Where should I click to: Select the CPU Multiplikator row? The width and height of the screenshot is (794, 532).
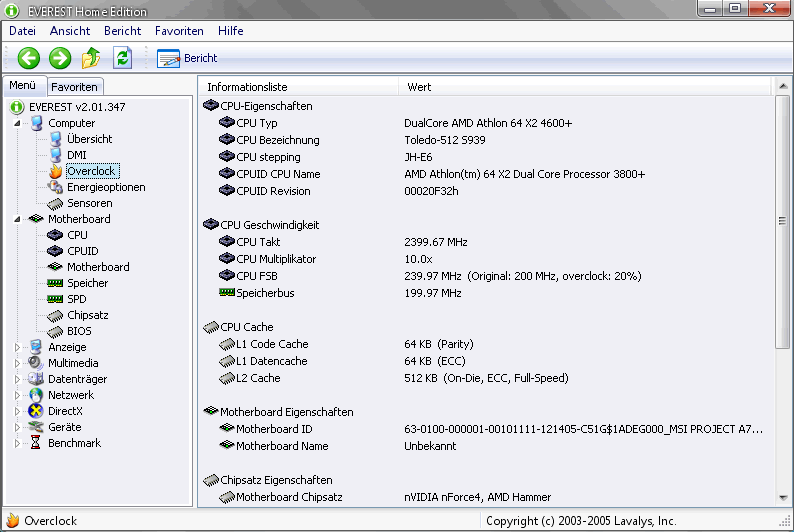coord(486,259)
